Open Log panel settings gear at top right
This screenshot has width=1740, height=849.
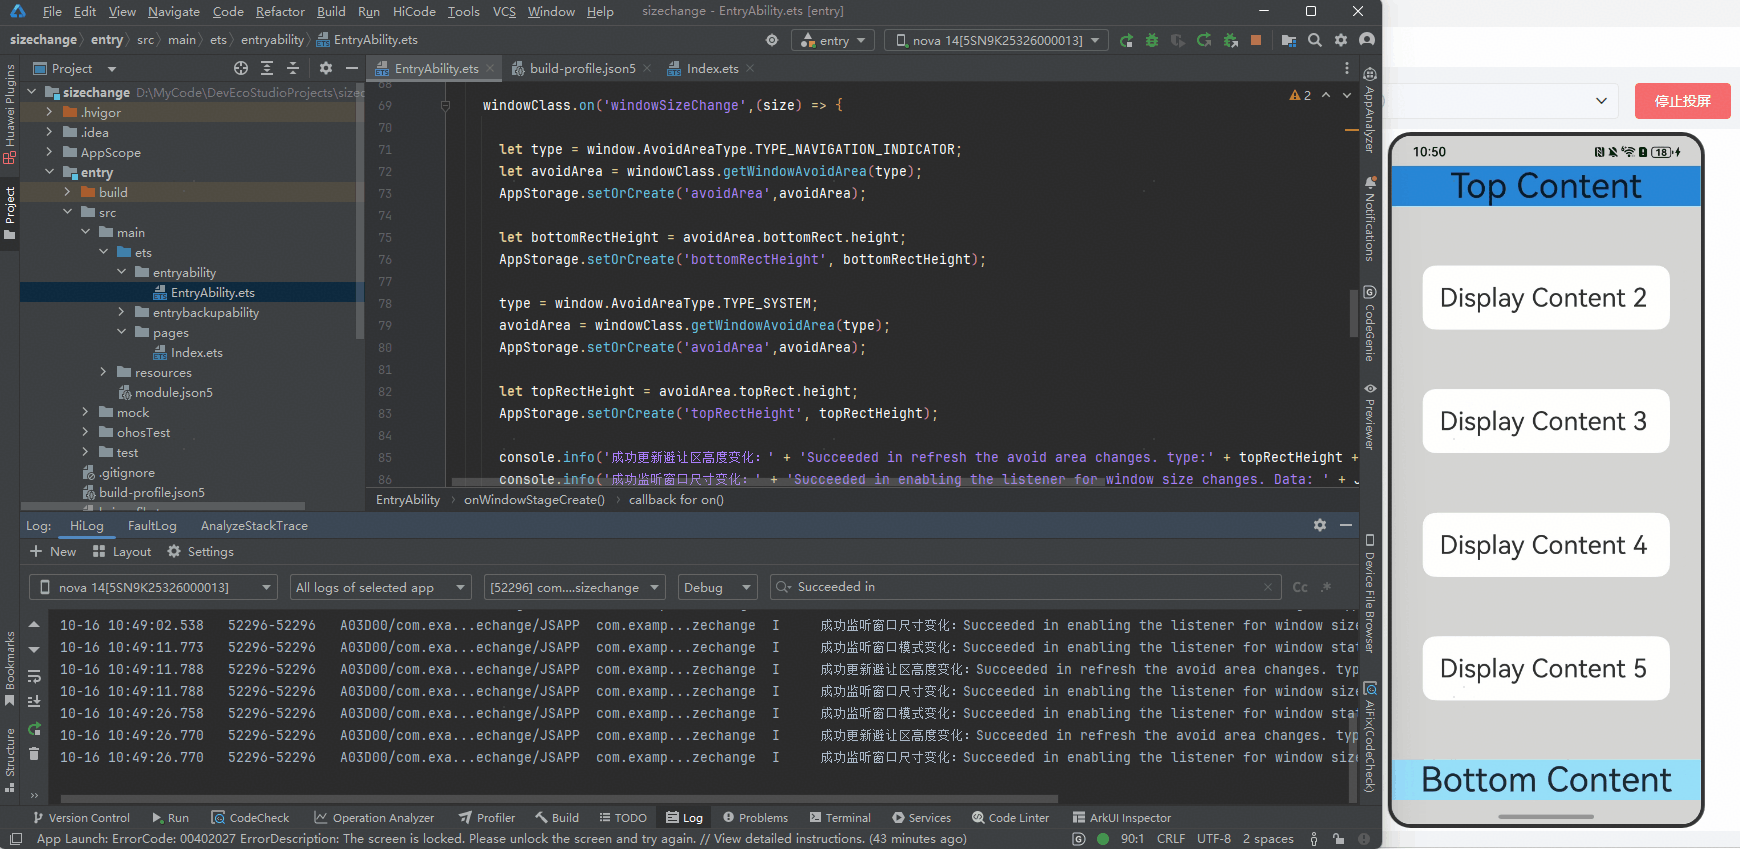(x=1320, y=525)
